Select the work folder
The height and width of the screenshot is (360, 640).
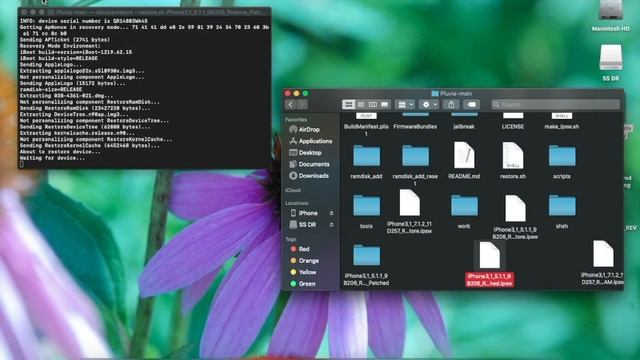pyautogui.click(x=464, y=206)
